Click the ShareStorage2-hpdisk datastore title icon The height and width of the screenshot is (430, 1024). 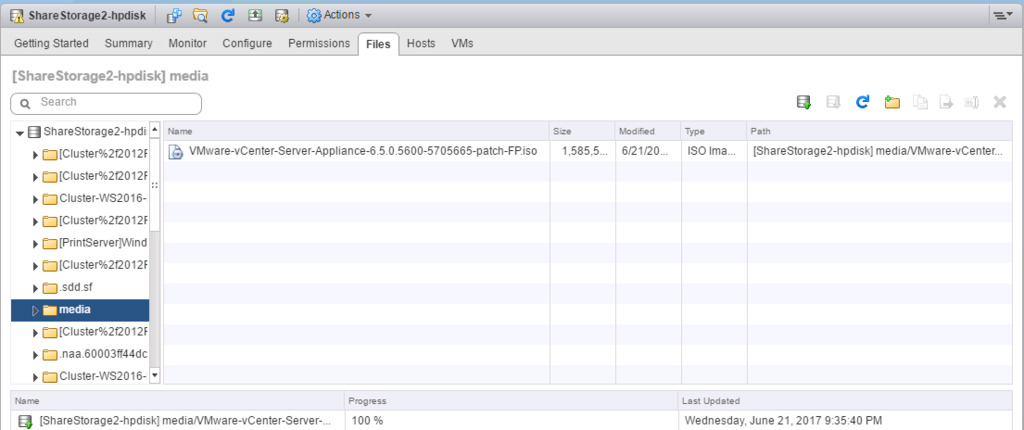tap(18, 15)
